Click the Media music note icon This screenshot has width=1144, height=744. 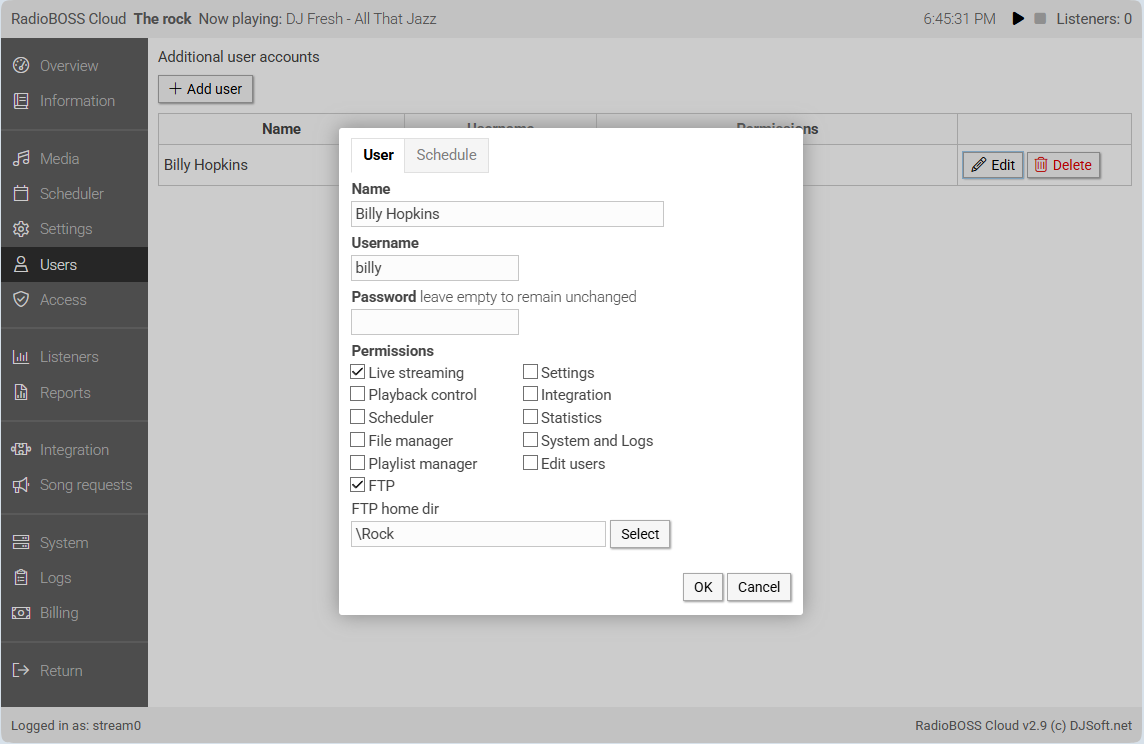21,159
